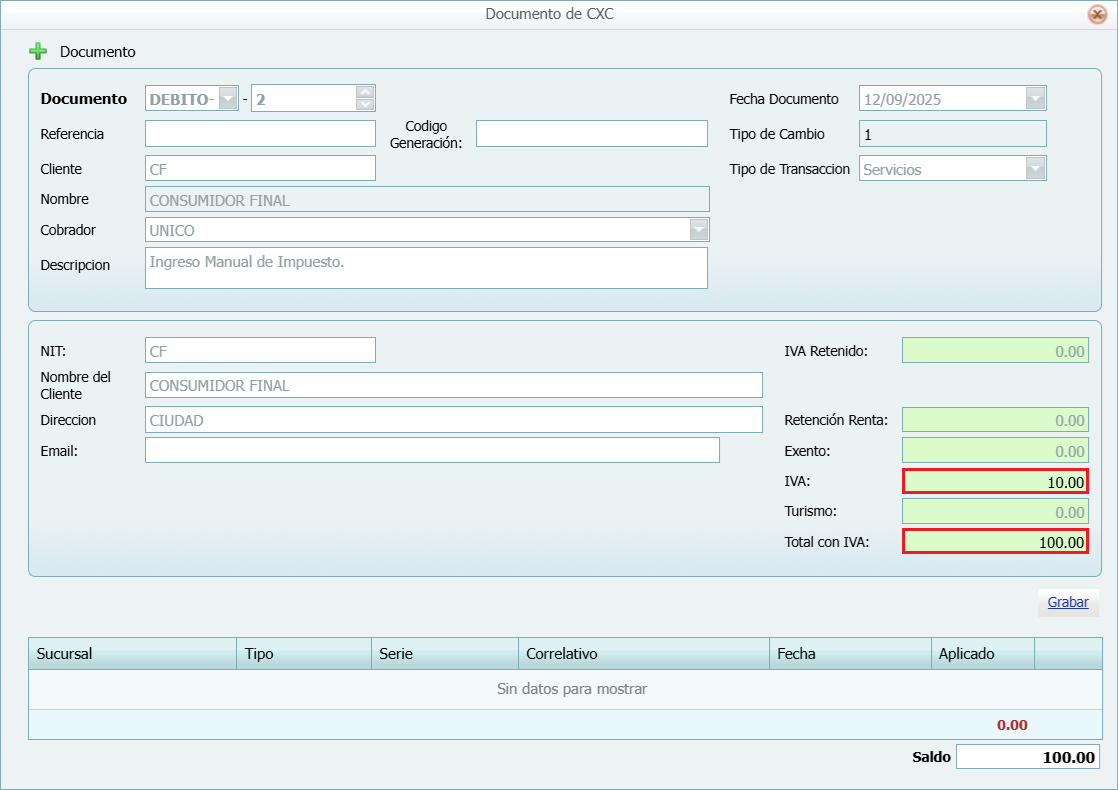Click the Aplicado column header

[982, 653]
